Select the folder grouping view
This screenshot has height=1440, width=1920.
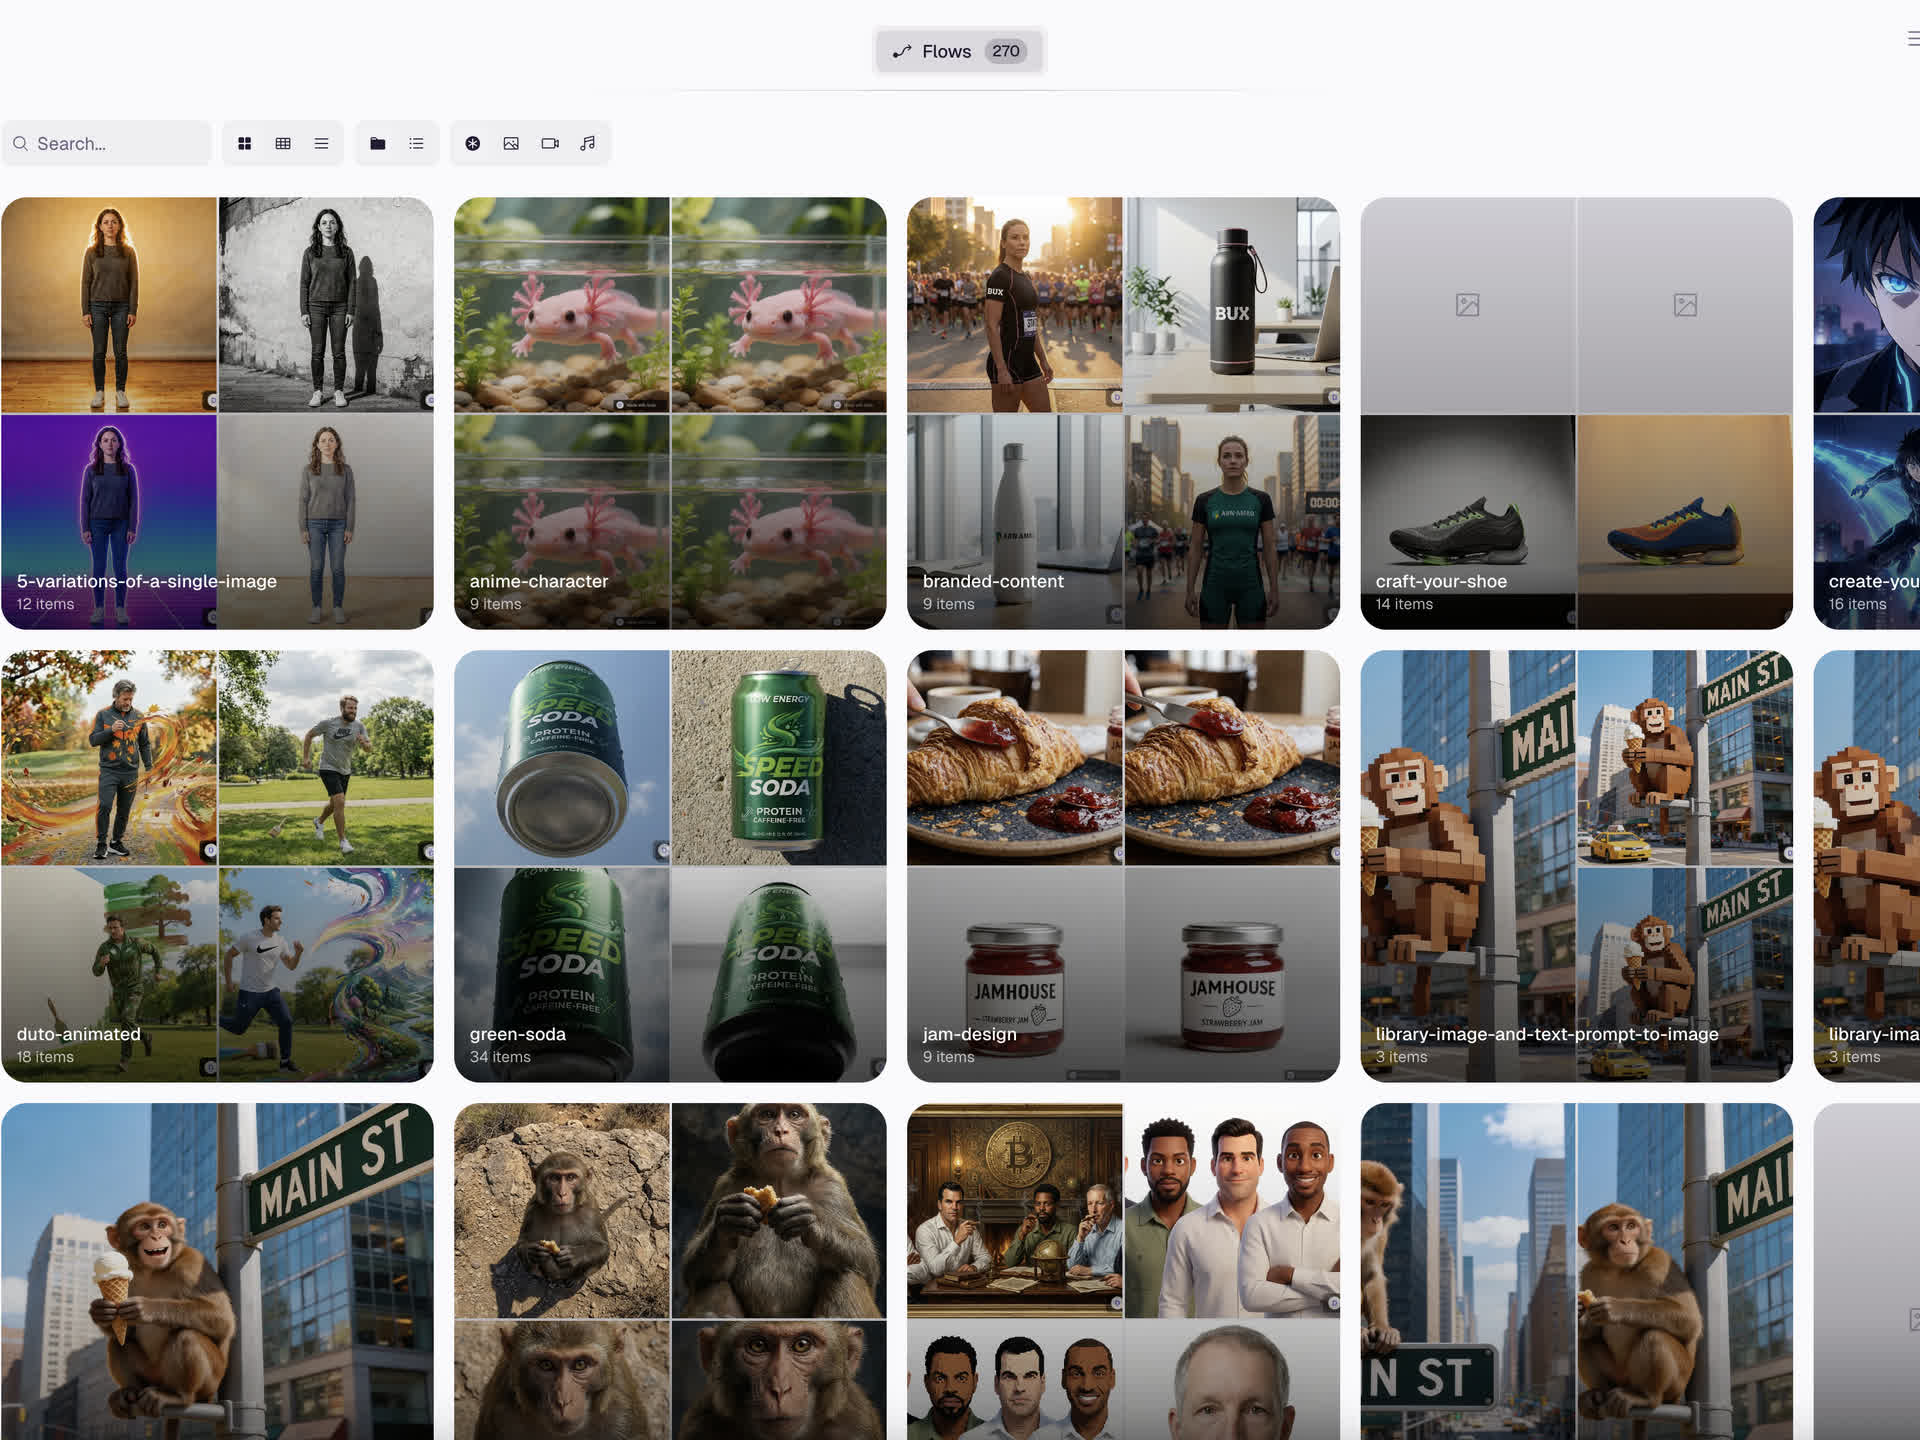tap(378, 144)
